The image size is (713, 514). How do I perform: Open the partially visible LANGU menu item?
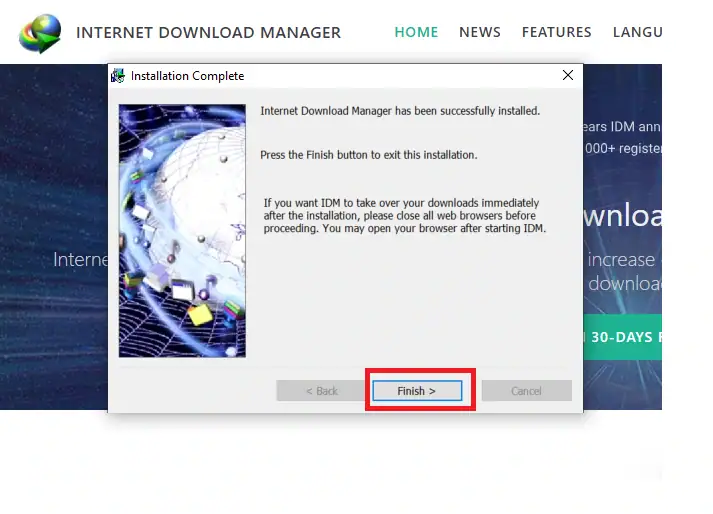637,32
